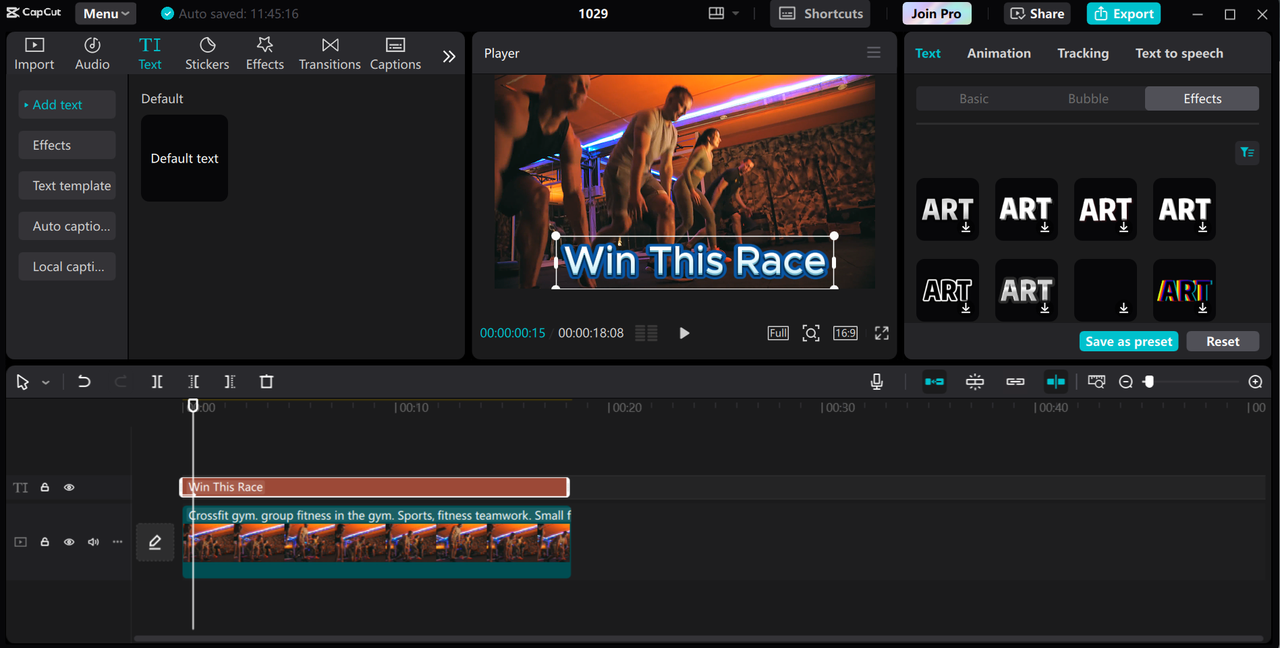Switch to the Tracking tab
The image size is (1280, 648).
tap(1083, 53)
